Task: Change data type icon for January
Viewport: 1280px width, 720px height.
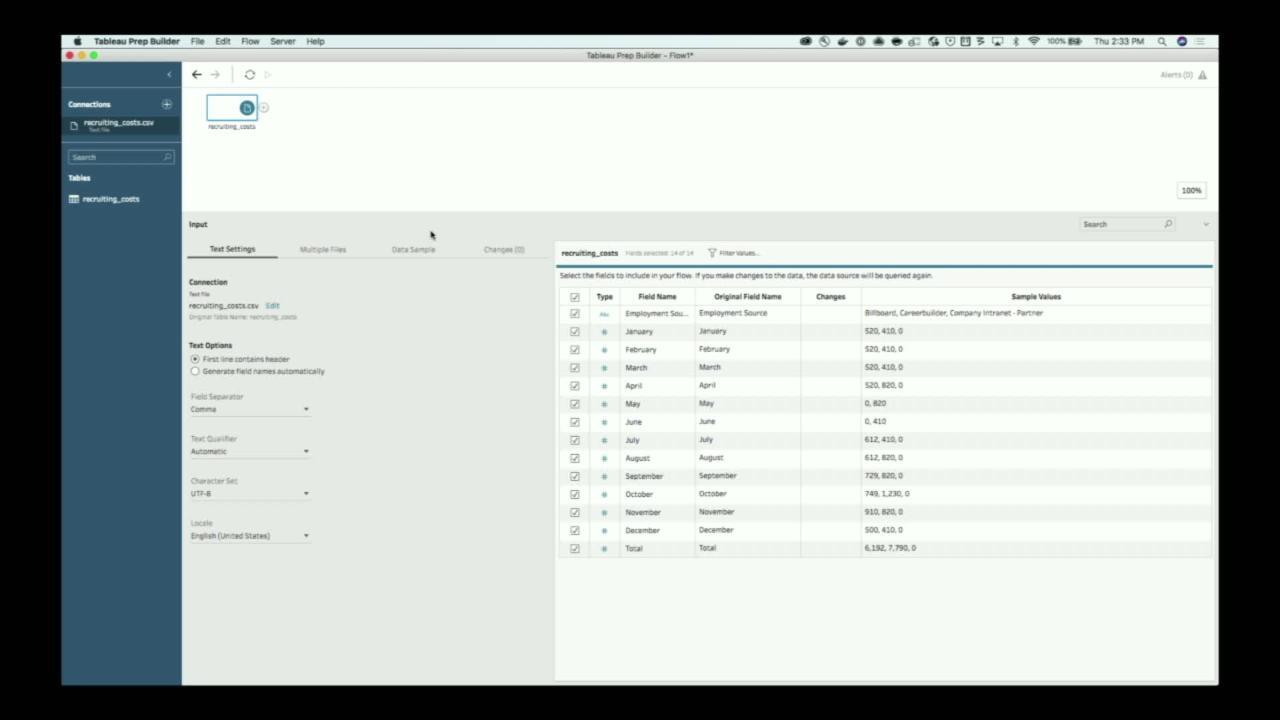Action: pyautogui.click(x=604, y=332)
